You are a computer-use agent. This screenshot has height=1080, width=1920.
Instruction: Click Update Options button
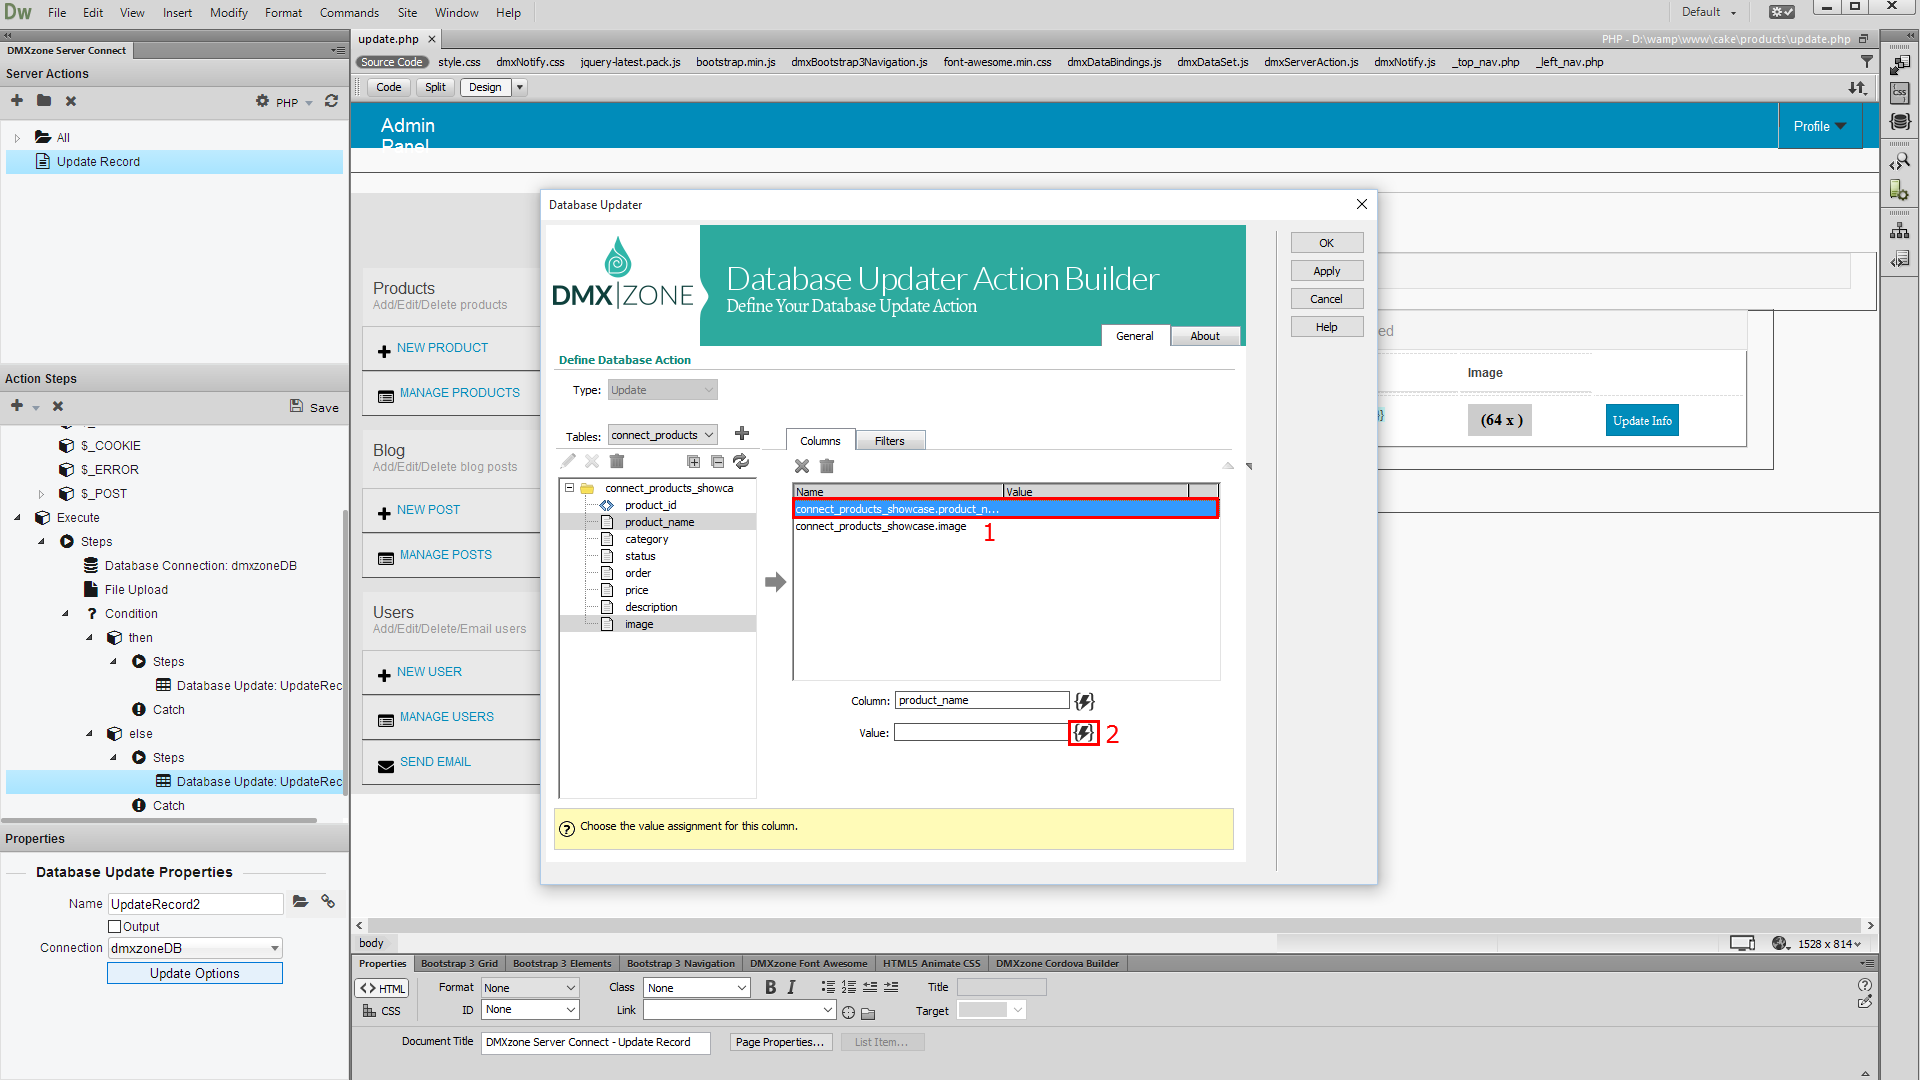pyautogui.click(x=195, y=973)
